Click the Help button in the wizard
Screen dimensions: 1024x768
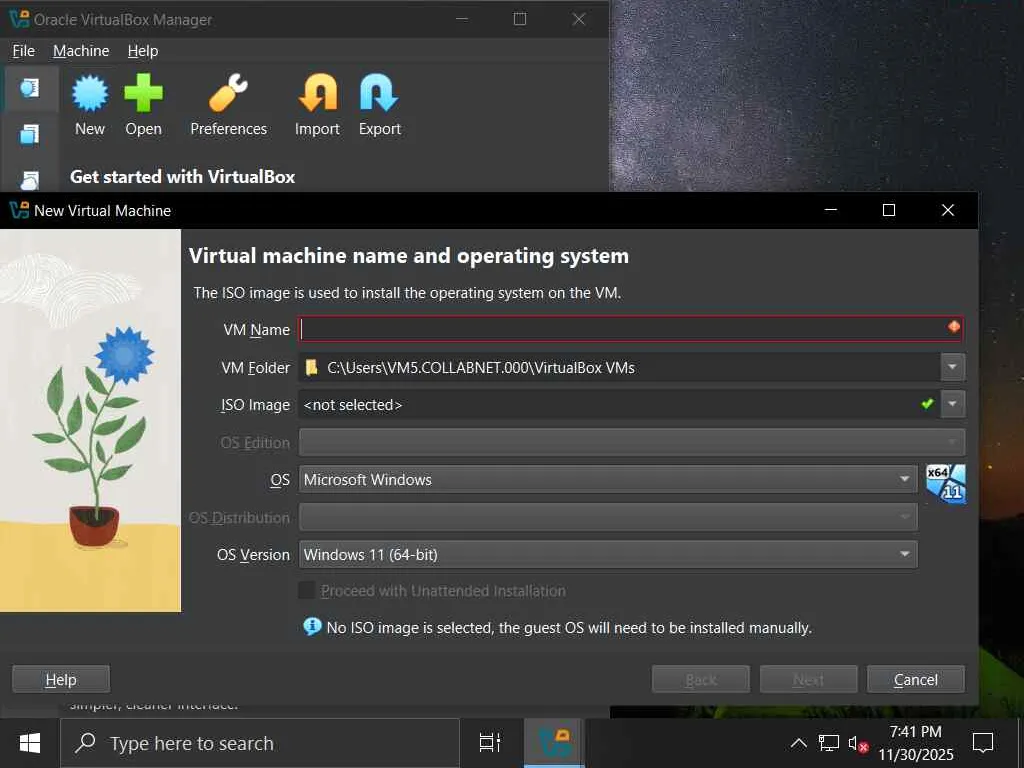pyautogui.click(x=61, y=679)
